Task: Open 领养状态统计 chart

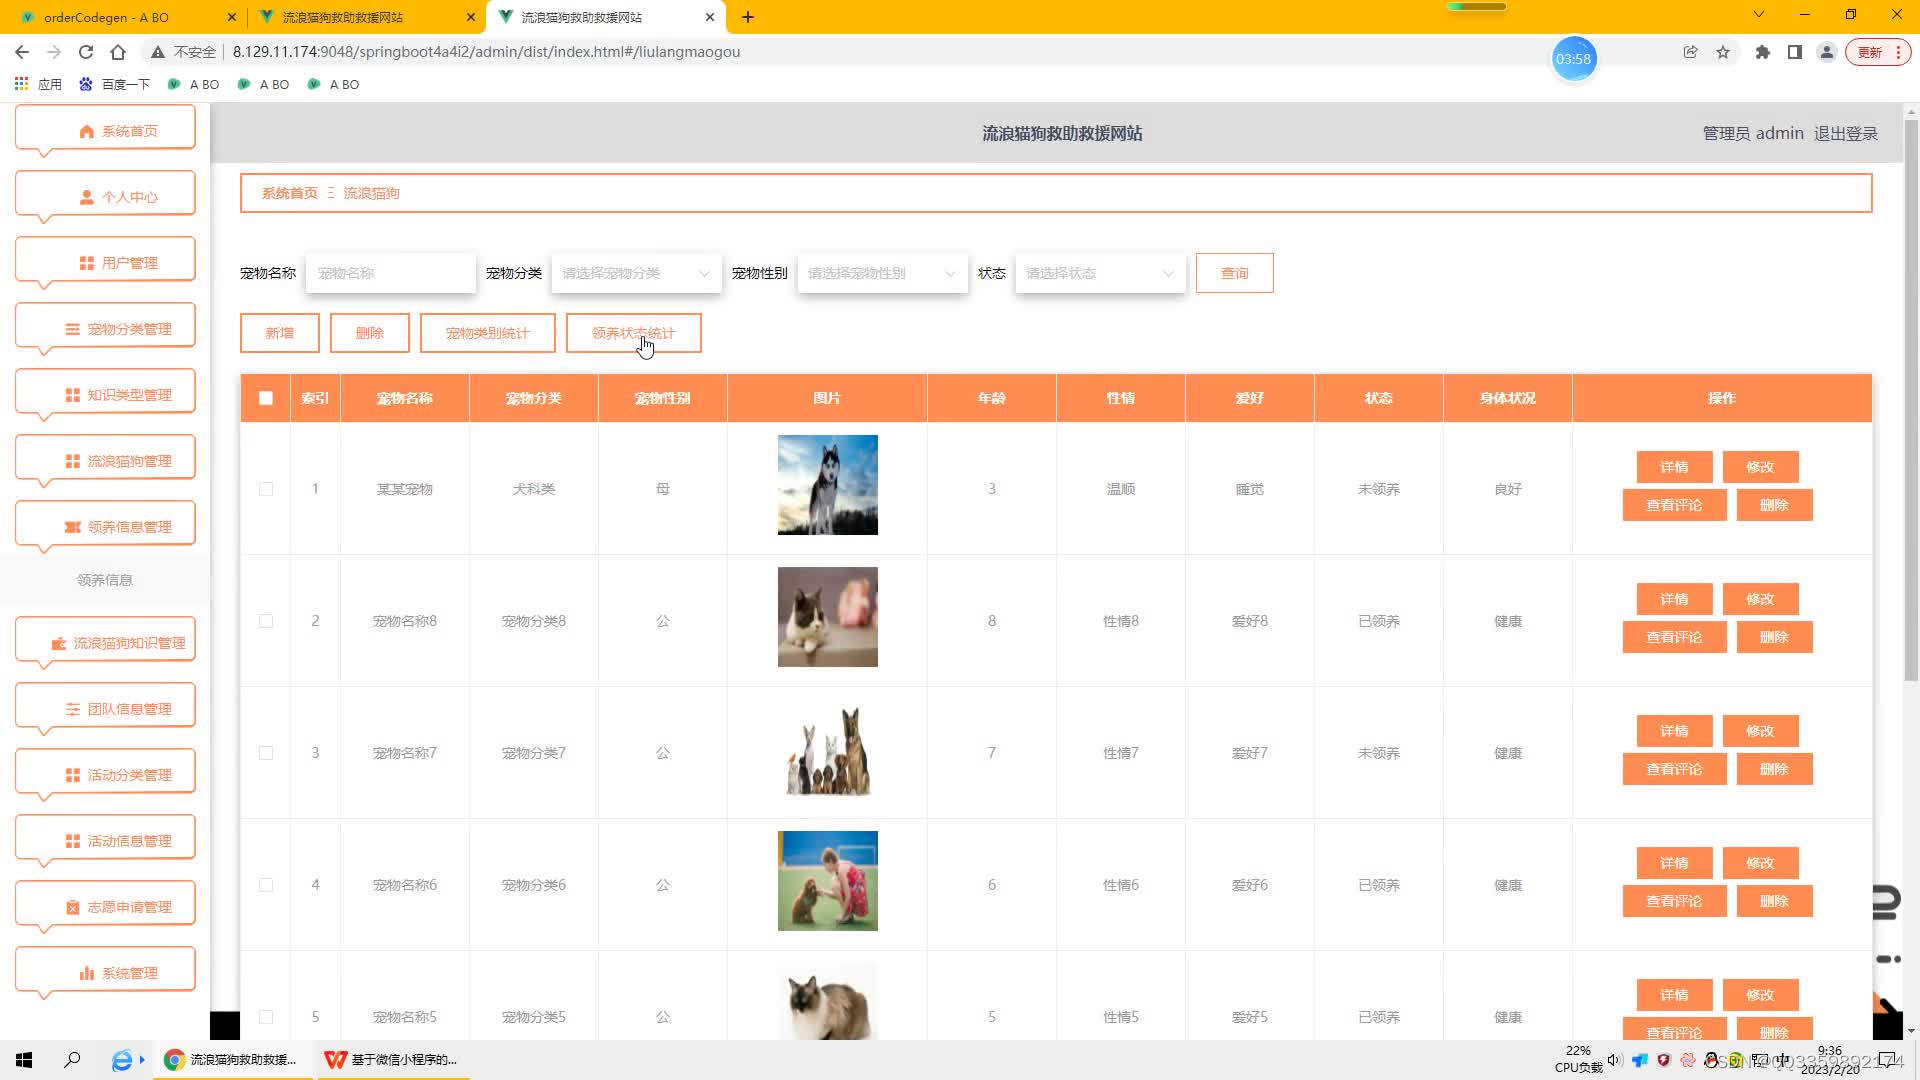Action: point(634,333)
